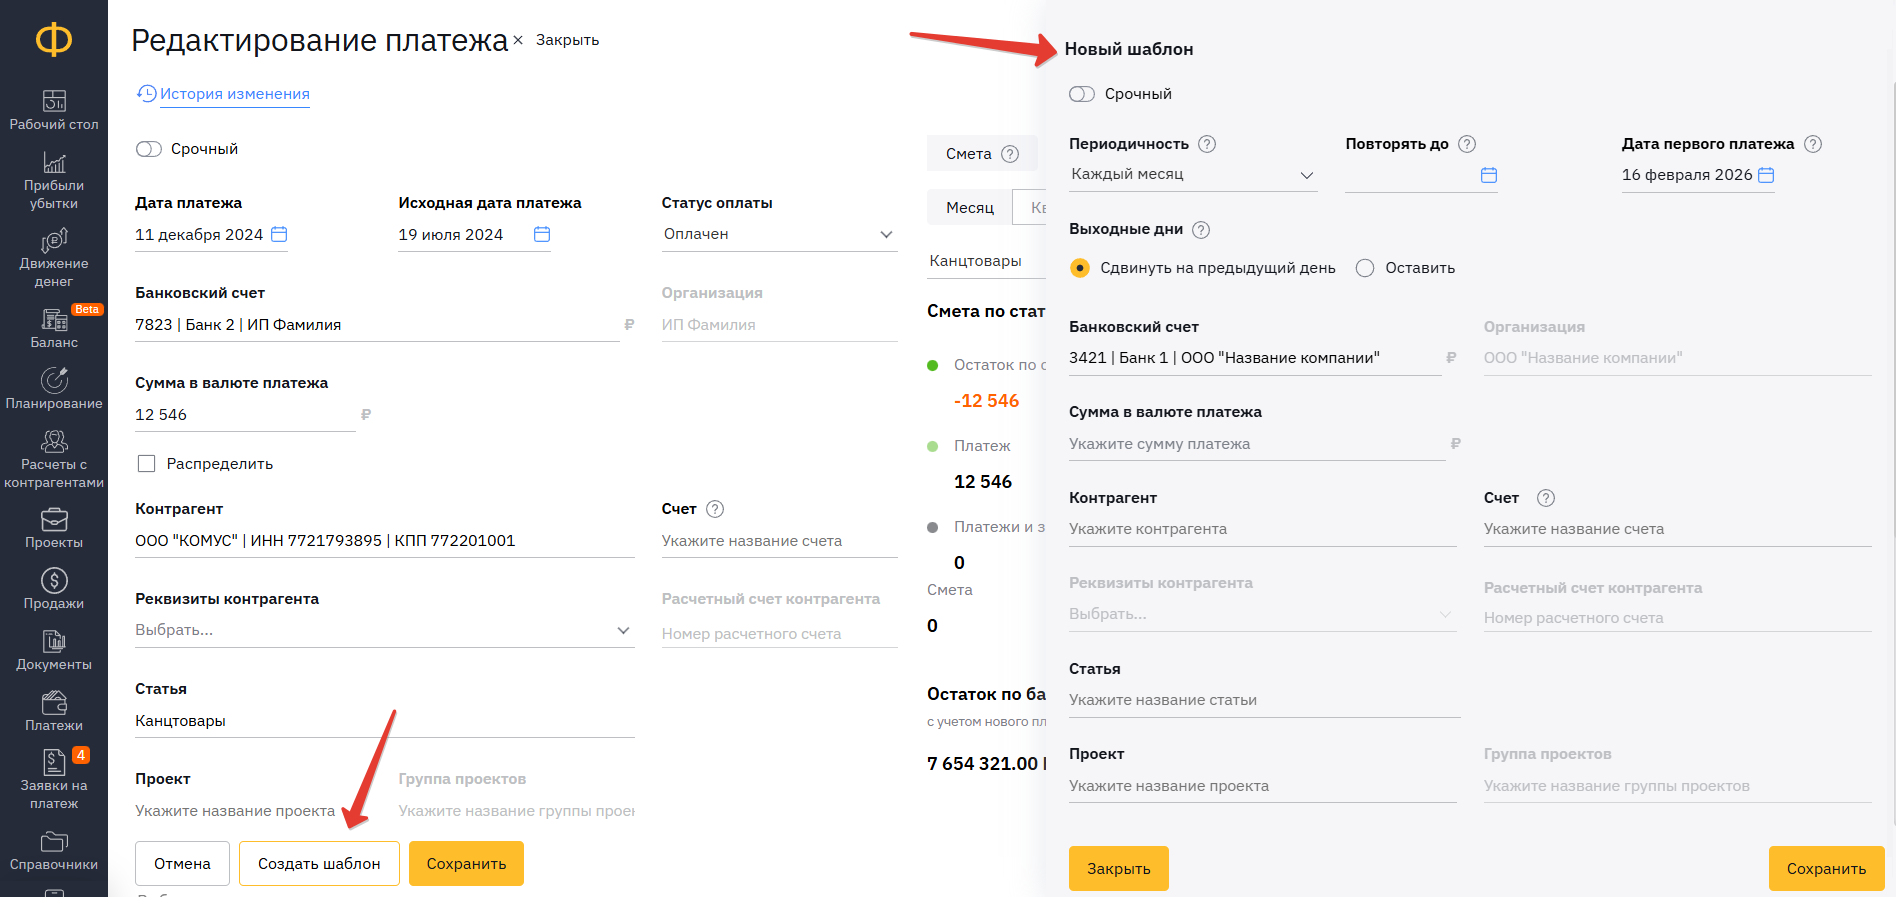
Task: Toggle Срочный switch in payment editing form
Action: tap(149, 149)
